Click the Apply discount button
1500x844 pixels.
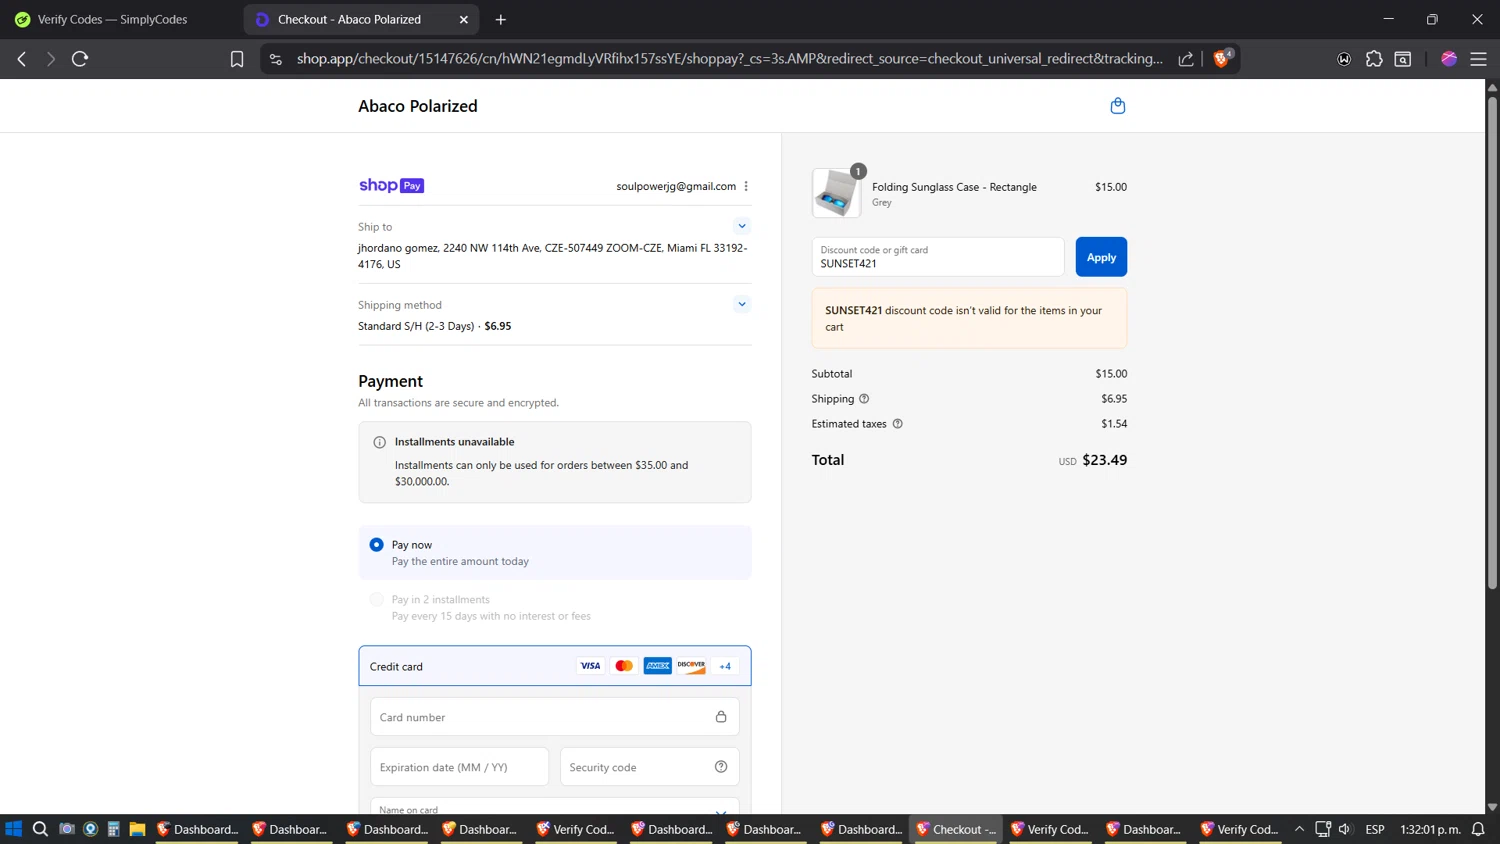click(x=1101, y=257)
